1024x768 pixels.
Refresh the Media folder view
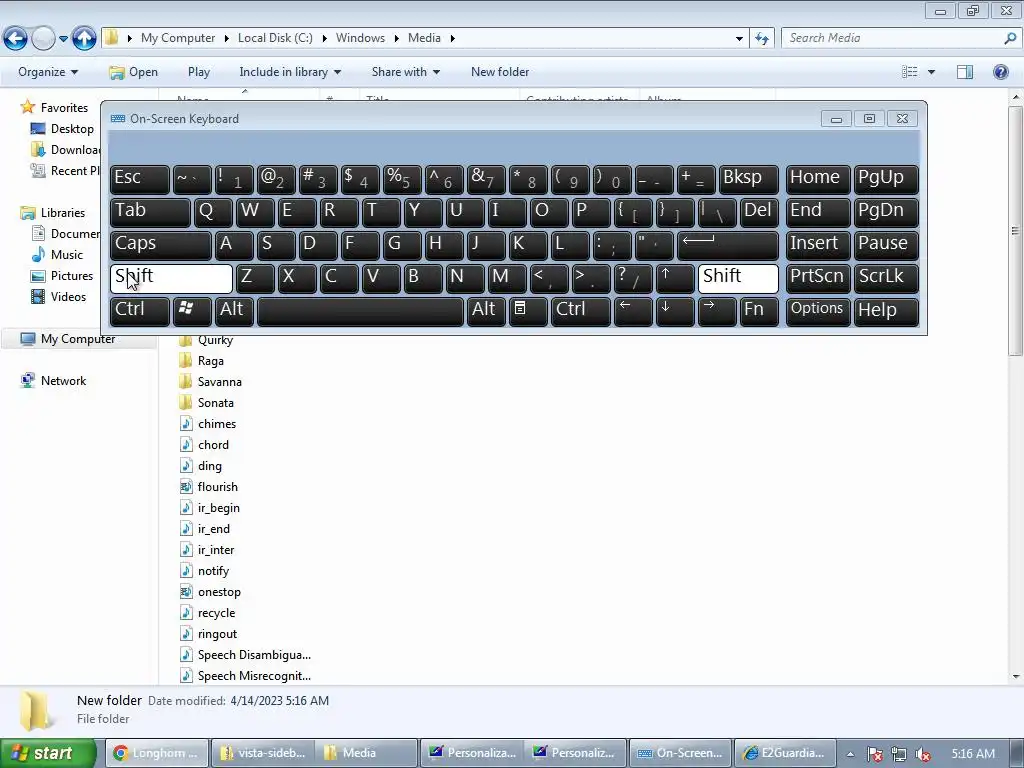click(x=761, y=39)
